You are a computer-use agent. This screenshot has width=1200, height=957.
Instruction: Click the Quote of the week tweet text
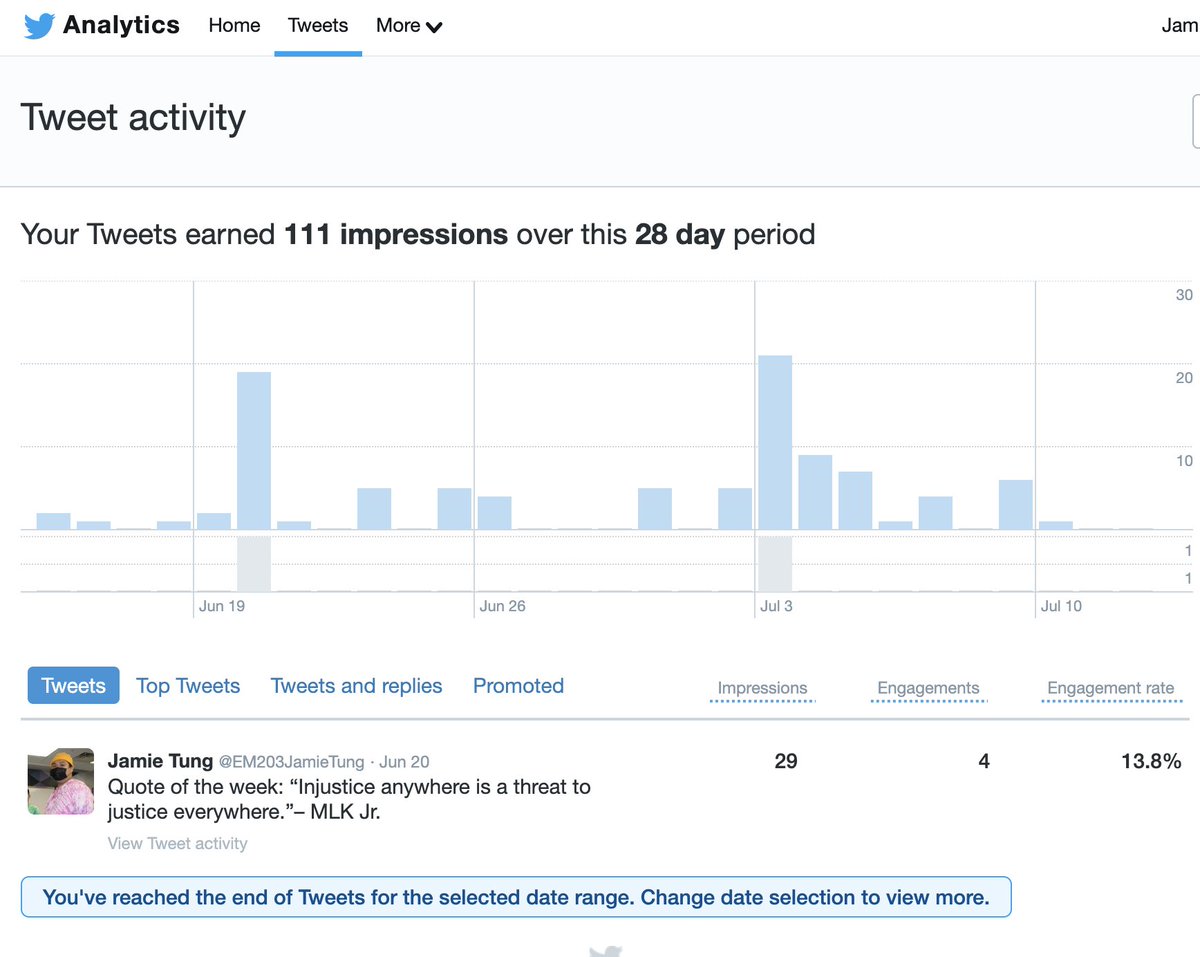349,799
